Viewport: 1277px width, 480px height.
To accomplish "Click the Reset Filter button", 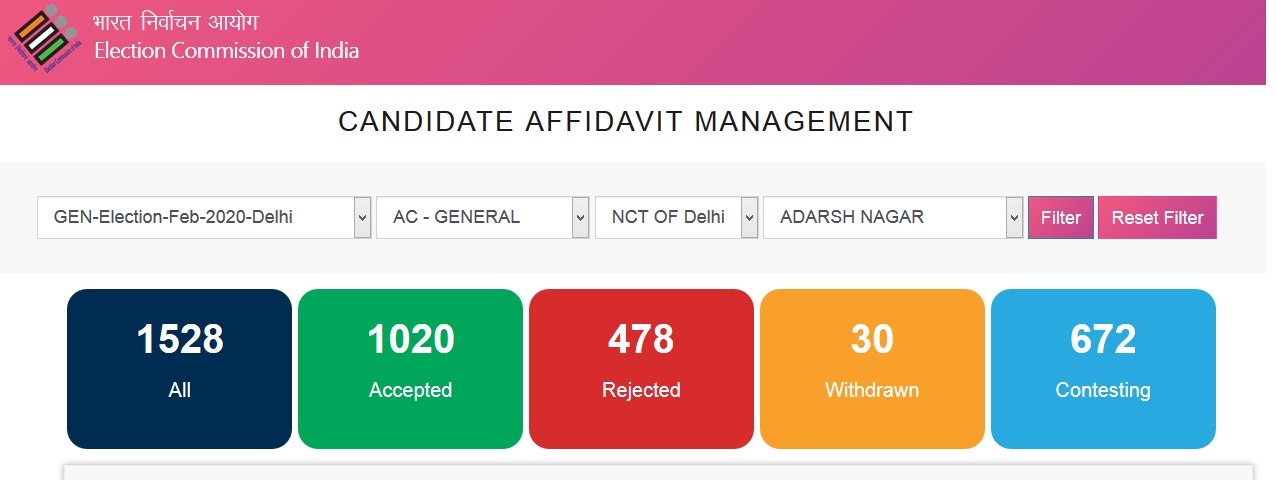I will [x=1157, y=217].
